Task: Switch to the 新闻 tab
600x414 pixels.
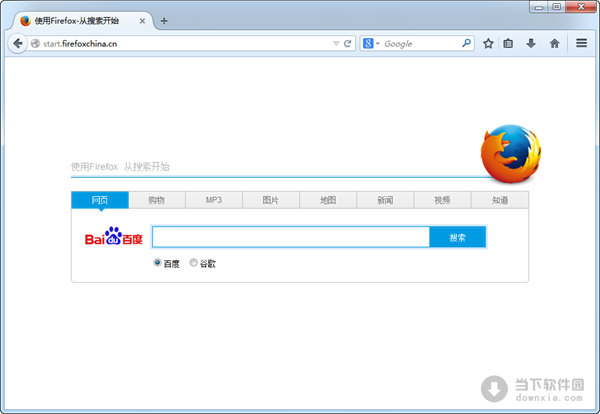Action: (x=385, y=200)
